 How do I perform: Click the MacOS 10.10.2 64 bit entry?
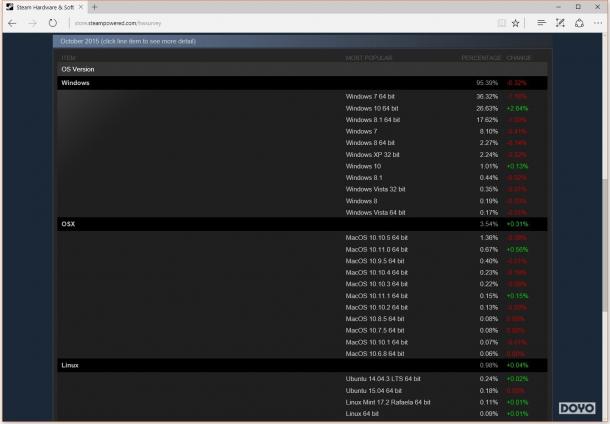377,307
